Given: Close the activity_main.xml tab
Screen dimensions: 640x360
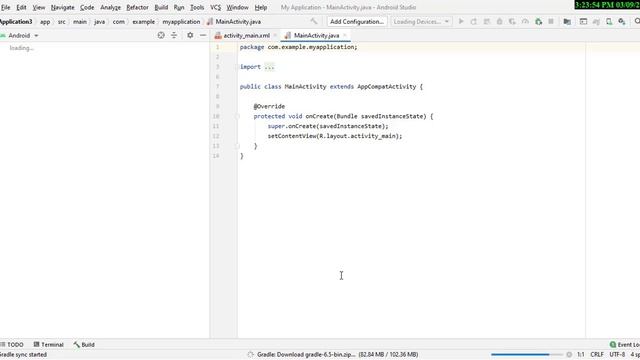Looking at the screenshot, I should click(275, 36).
